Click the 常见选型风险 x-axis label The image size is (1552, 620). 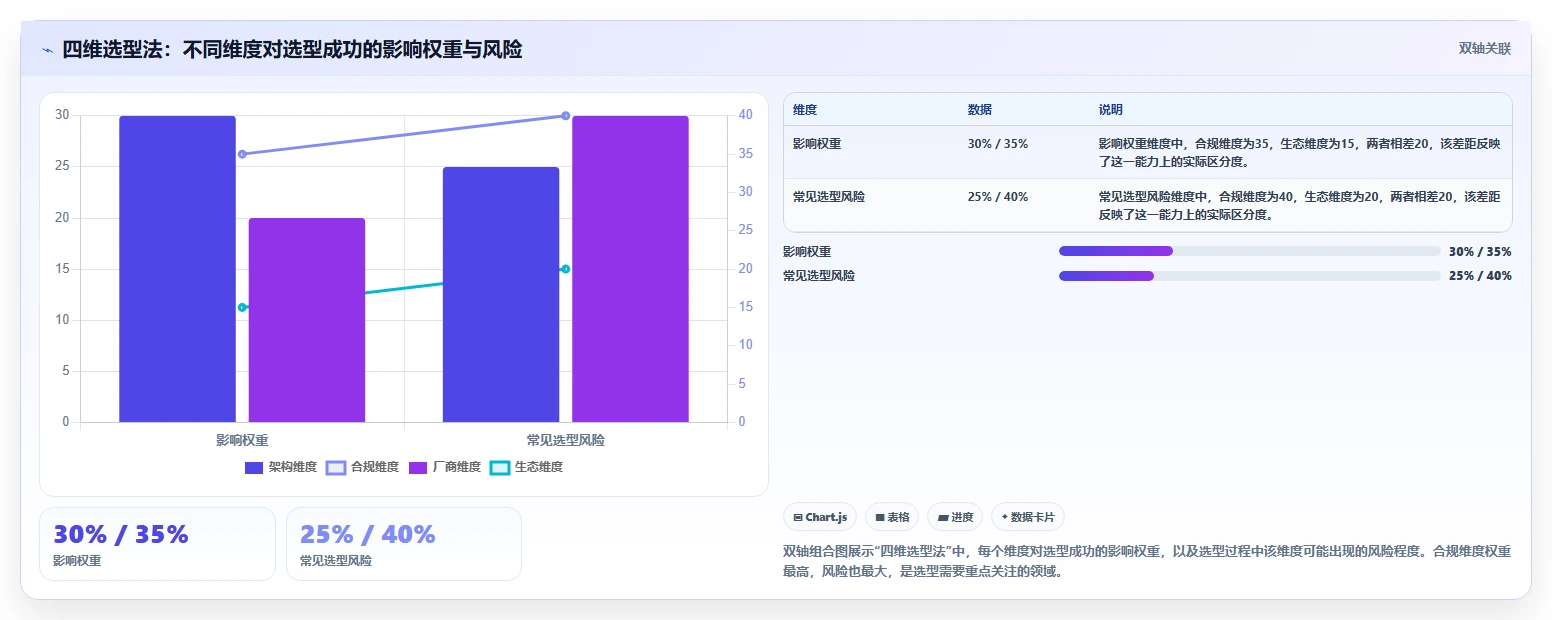tap(566, 440)
